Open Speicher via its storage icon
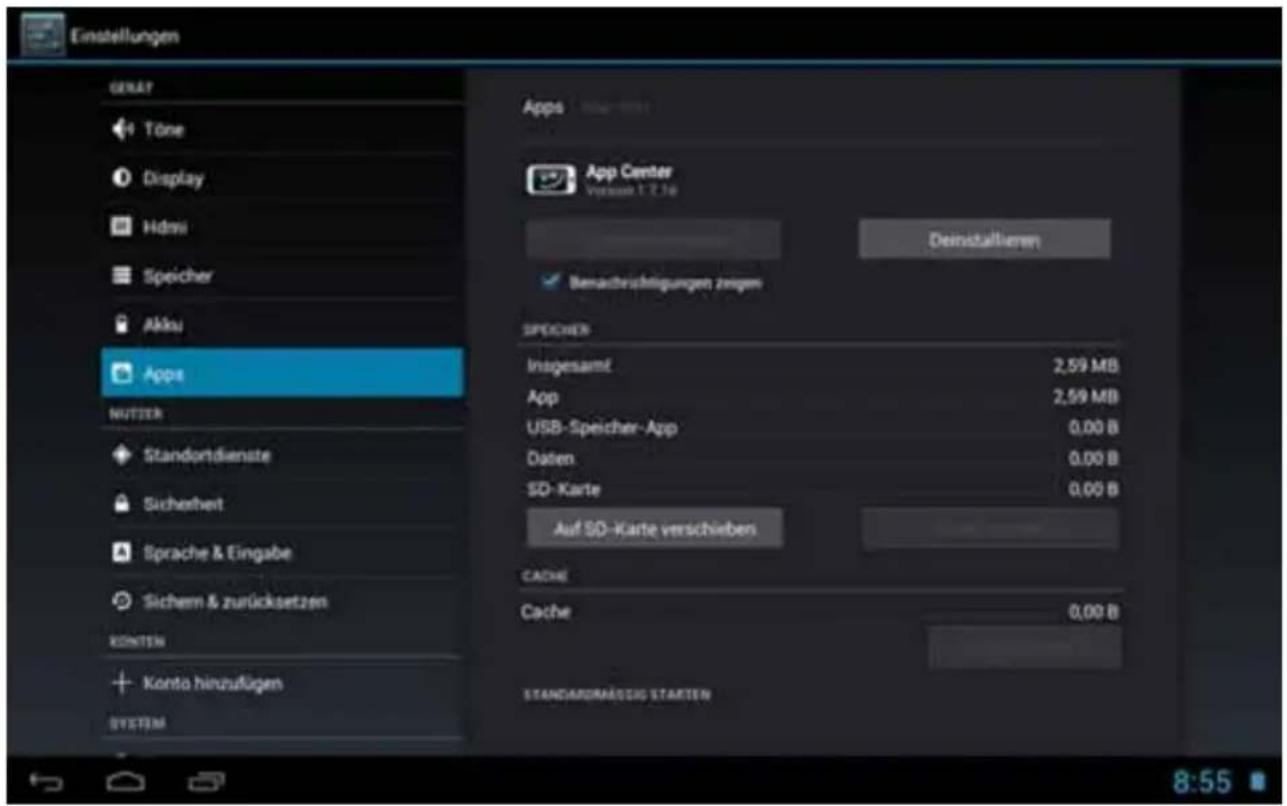 point(122,276)
